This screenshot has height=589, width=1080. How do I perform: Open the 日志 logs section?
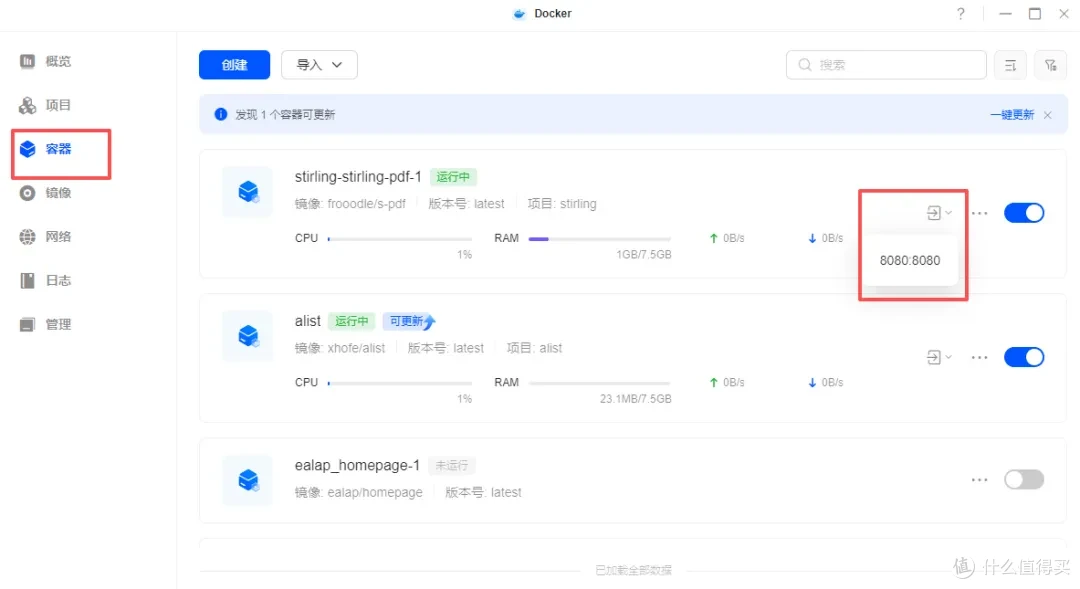point(45,280)
